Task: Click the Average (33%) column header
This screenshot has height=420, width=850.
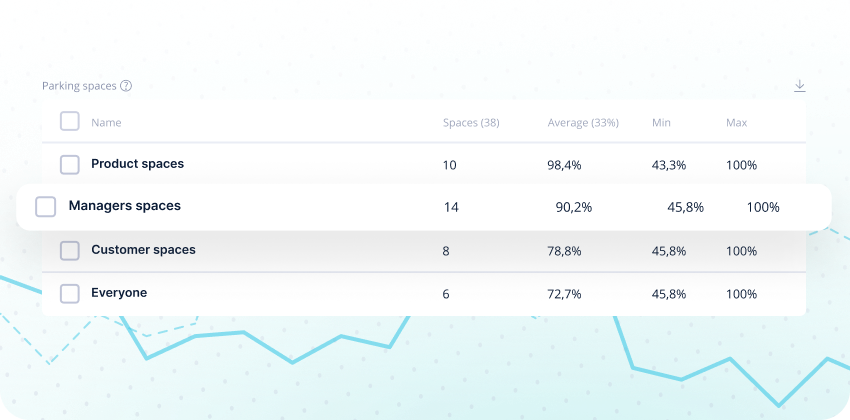Action: tap(583, 122)
